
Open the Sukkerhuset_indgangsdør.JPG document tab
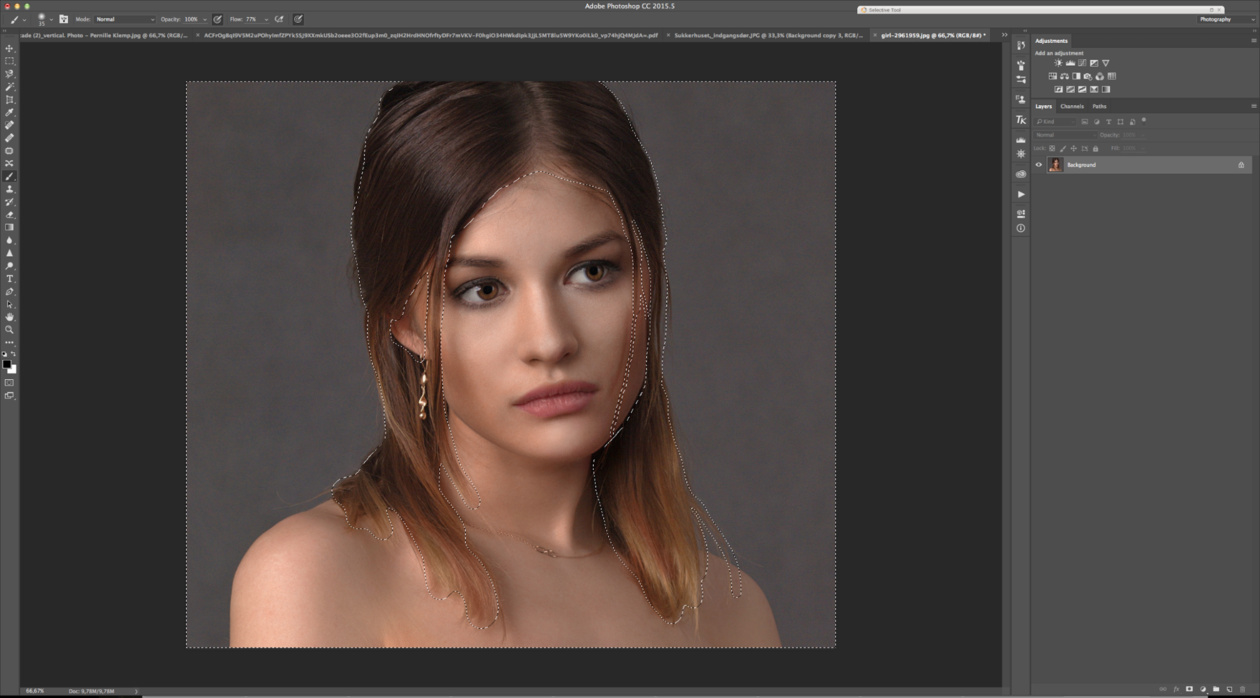click(x=767, y=35)
